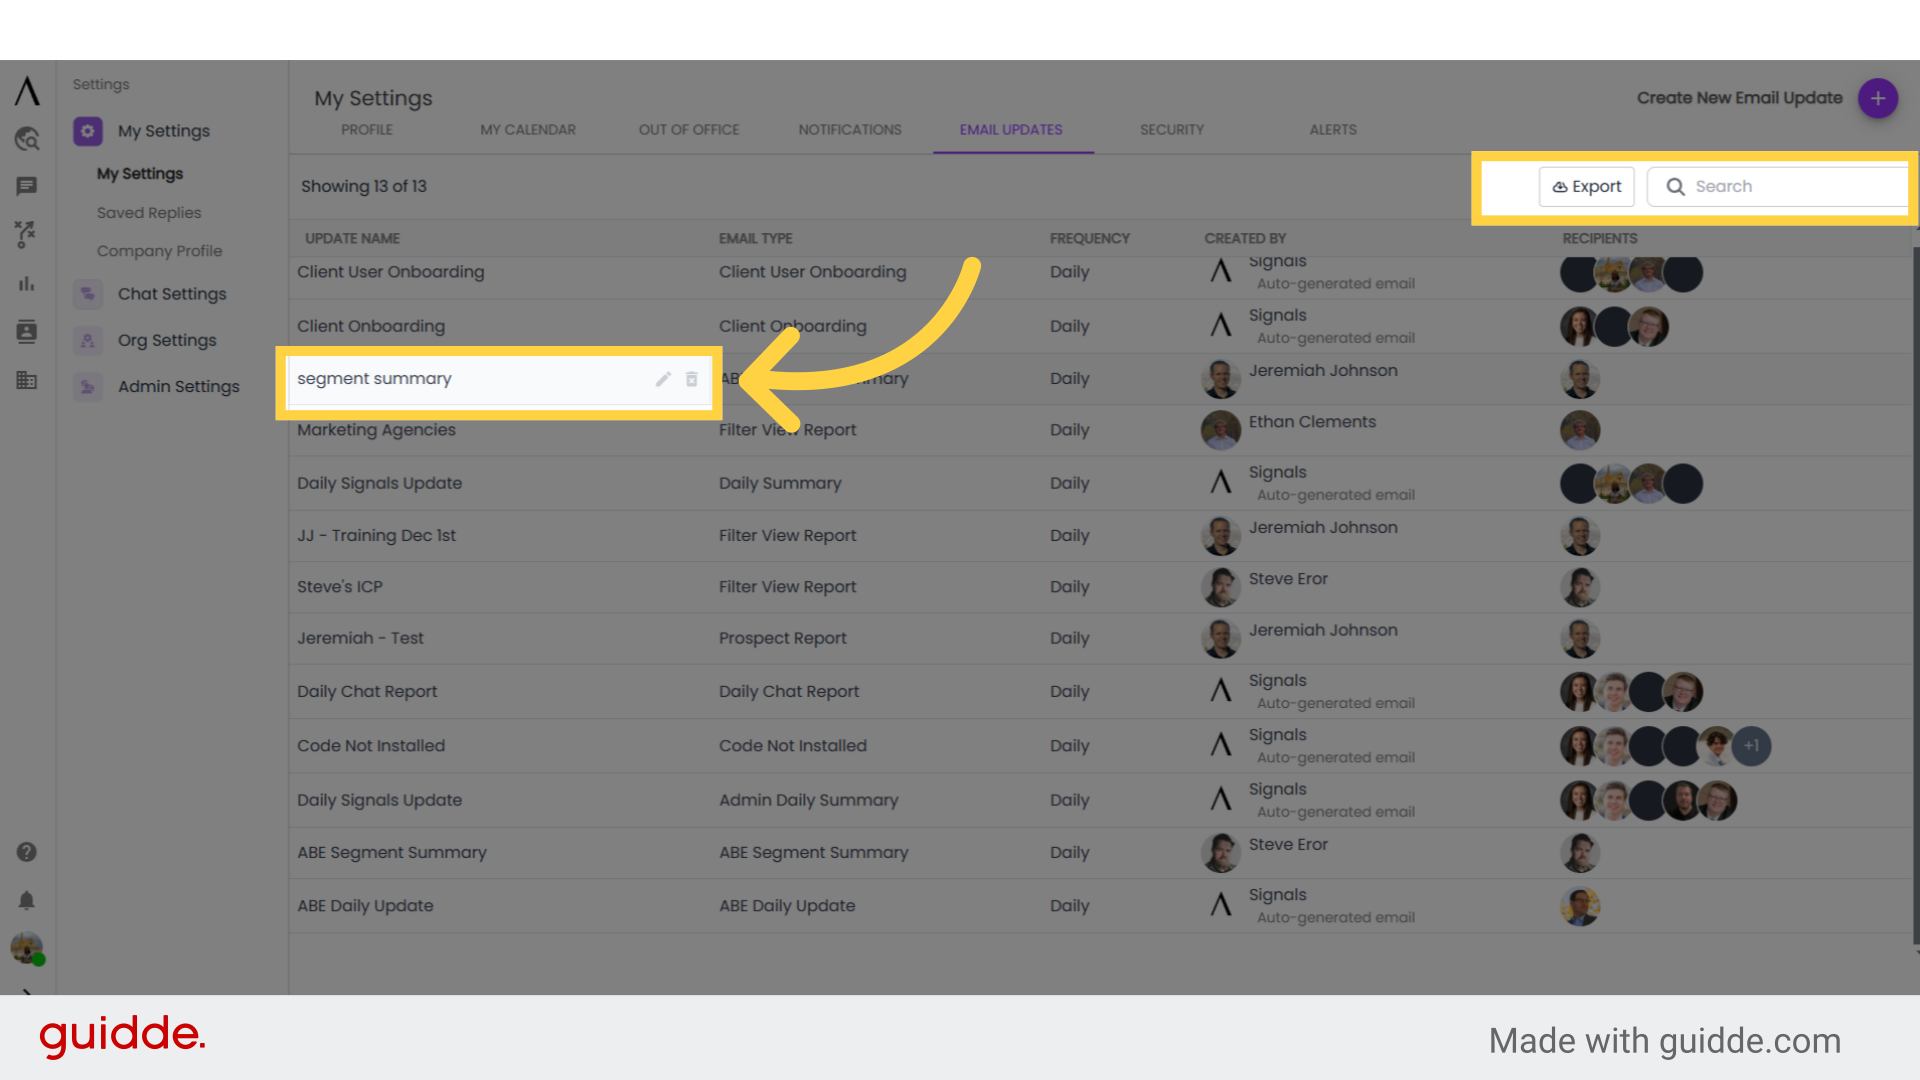Open Saved Replies in the sidebar
This screenshot has width=1920, height=1080.
click(x=149, y=213)
